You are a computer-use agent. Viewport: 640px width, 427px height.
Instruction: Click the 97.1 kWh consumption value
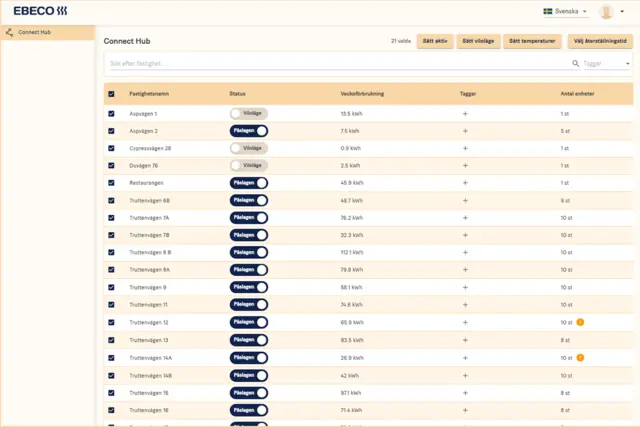(351, 393)
